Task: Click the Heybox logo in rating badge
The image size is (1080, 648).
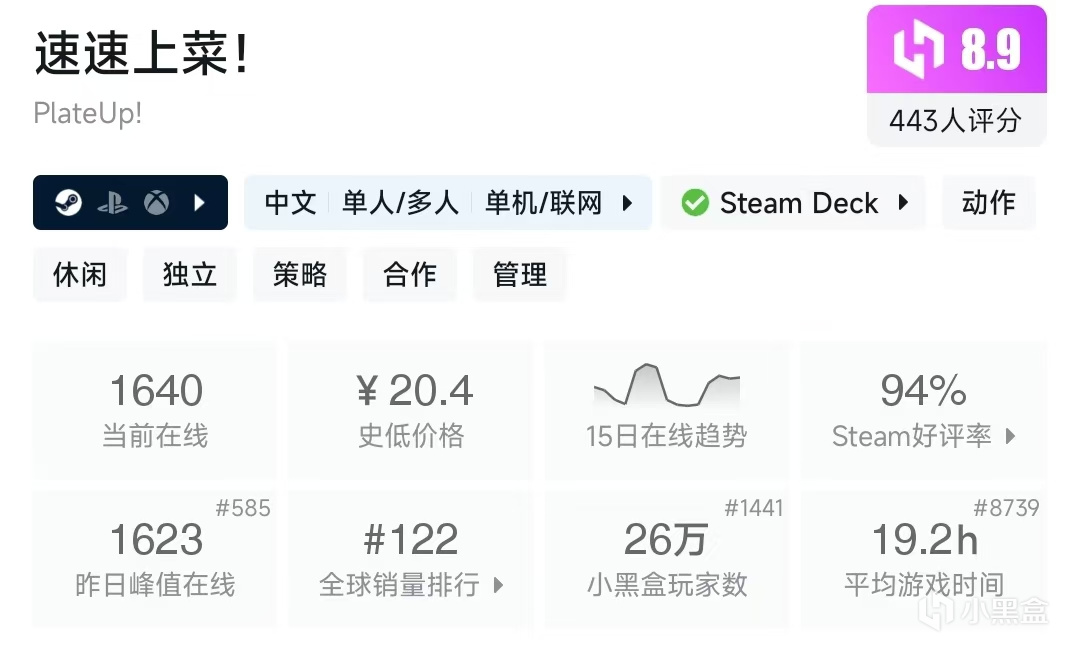Action: click(x=918, y=50)
